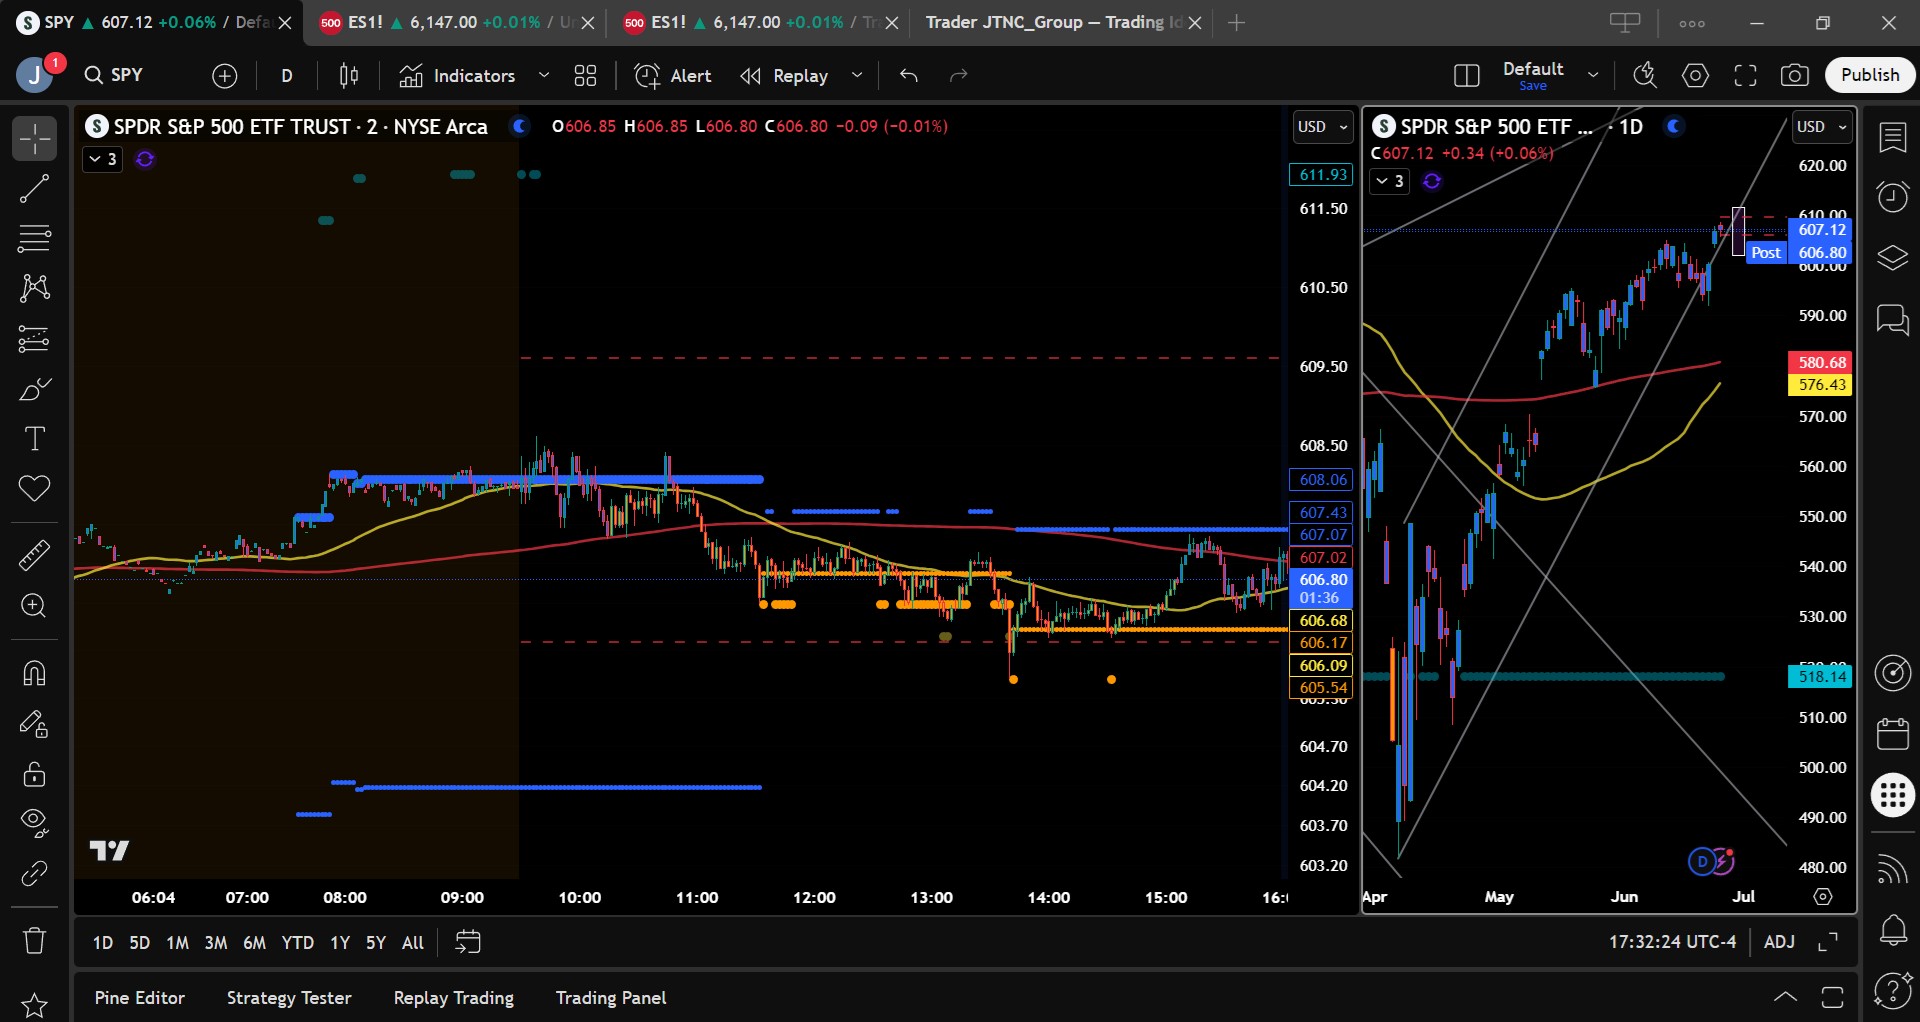The height and width of the screenshot is (1022, 1920).
Task: Maximize the bottom panel
Action: (1833, 997)
